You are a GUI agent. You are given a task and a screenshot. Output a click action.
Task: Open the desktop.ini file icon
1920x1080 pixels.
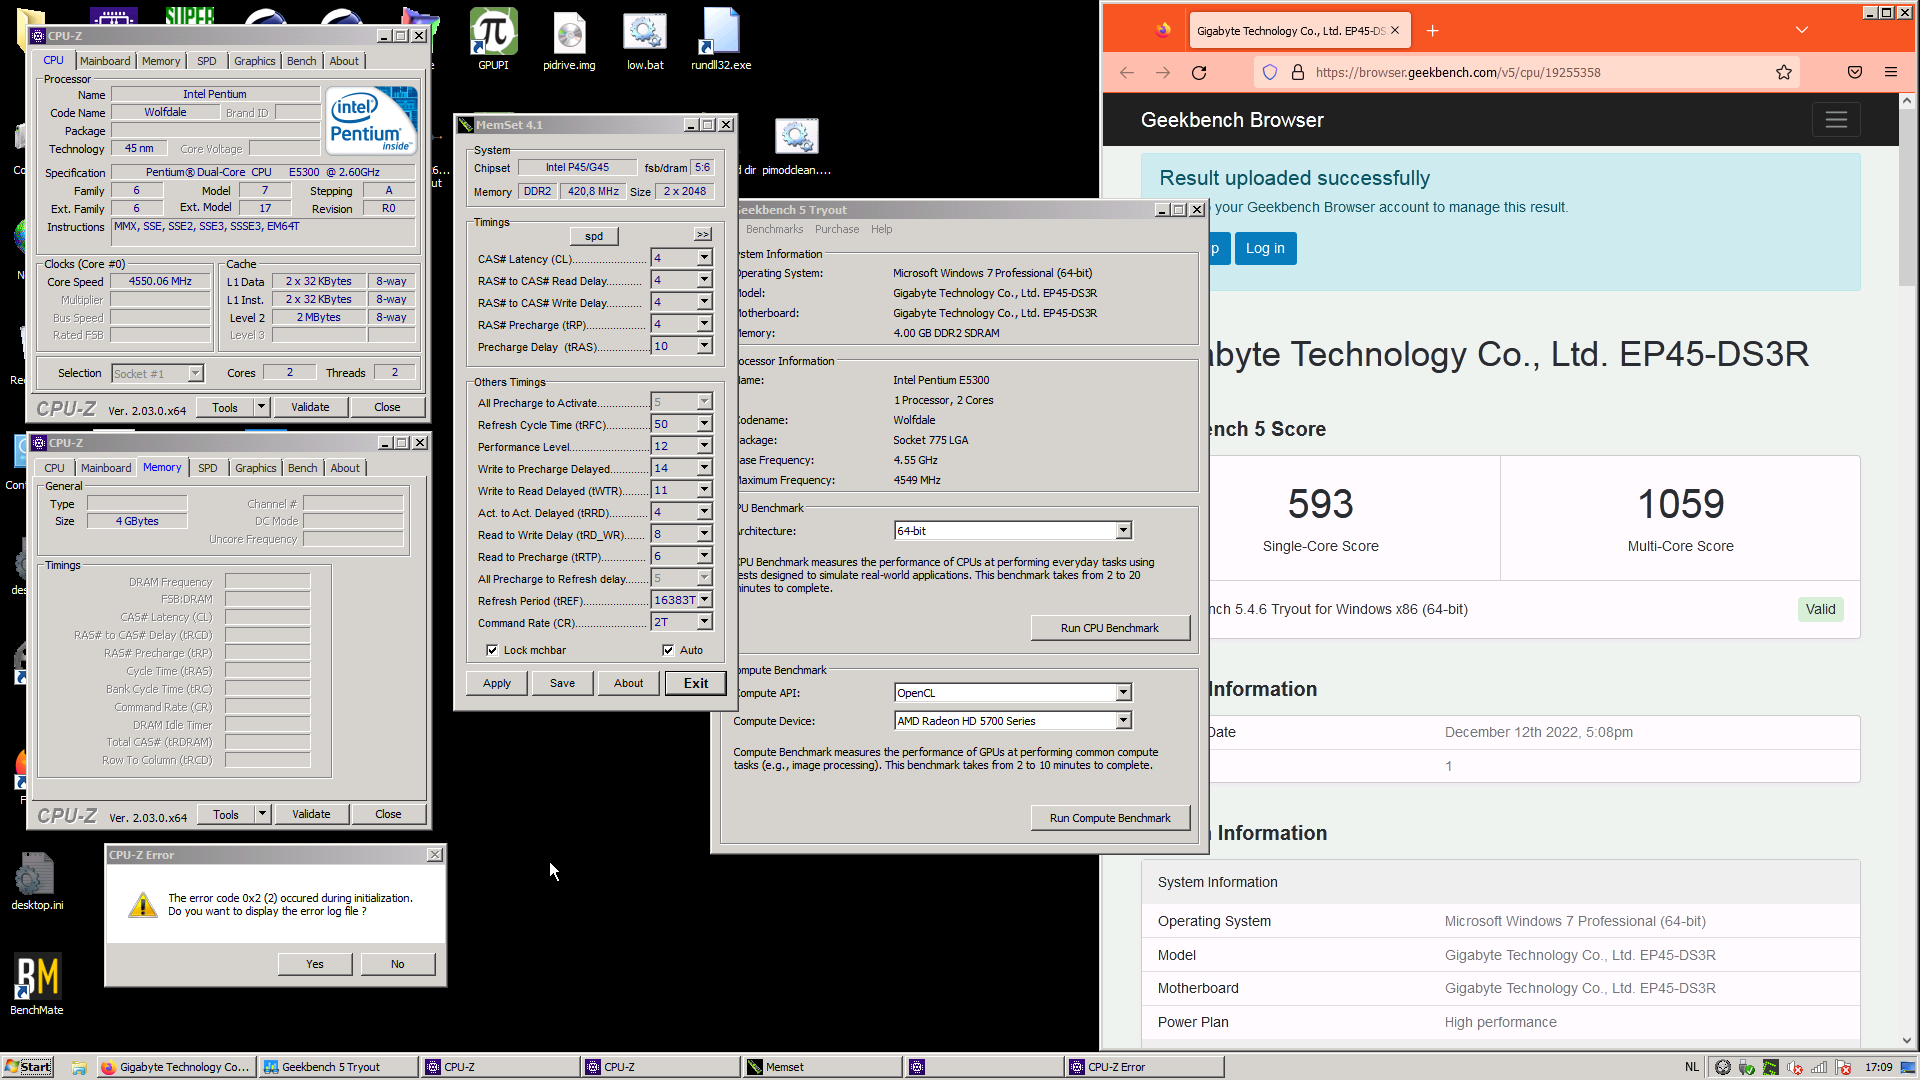tap(37, 880)
